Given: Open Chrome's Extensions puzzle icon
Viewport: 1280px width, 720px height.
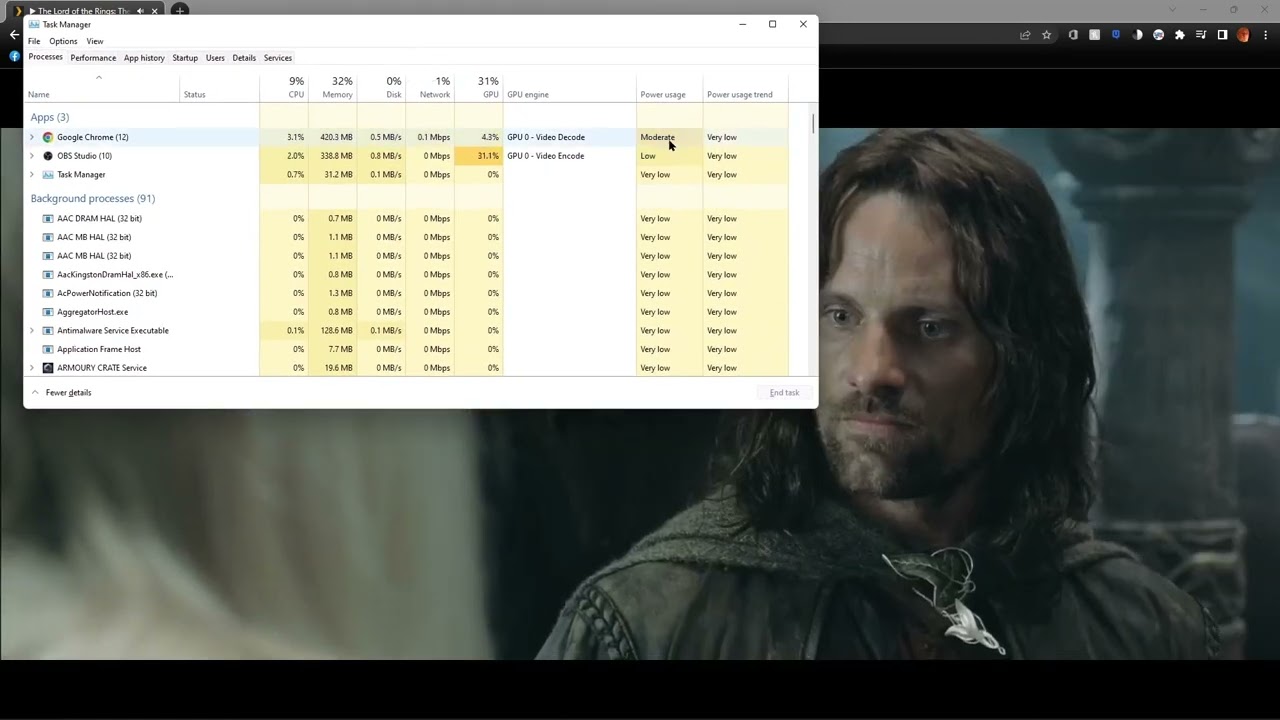Looking at the screenshot, I should 1180,35.
